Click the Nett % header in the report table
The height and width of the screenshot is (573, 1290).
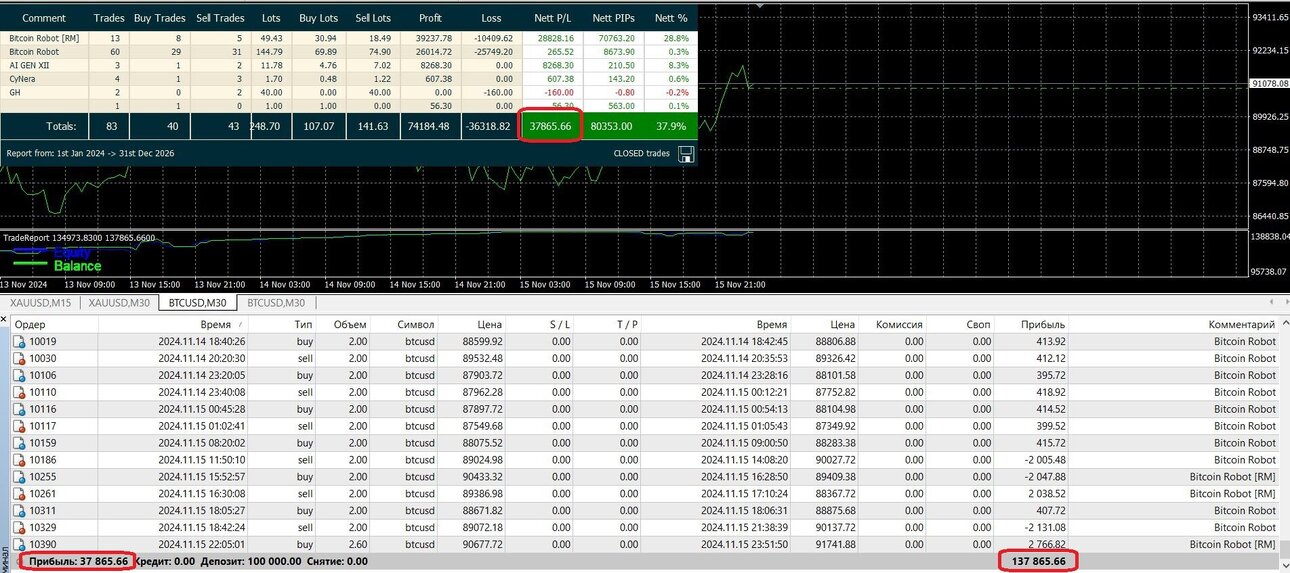670,18
